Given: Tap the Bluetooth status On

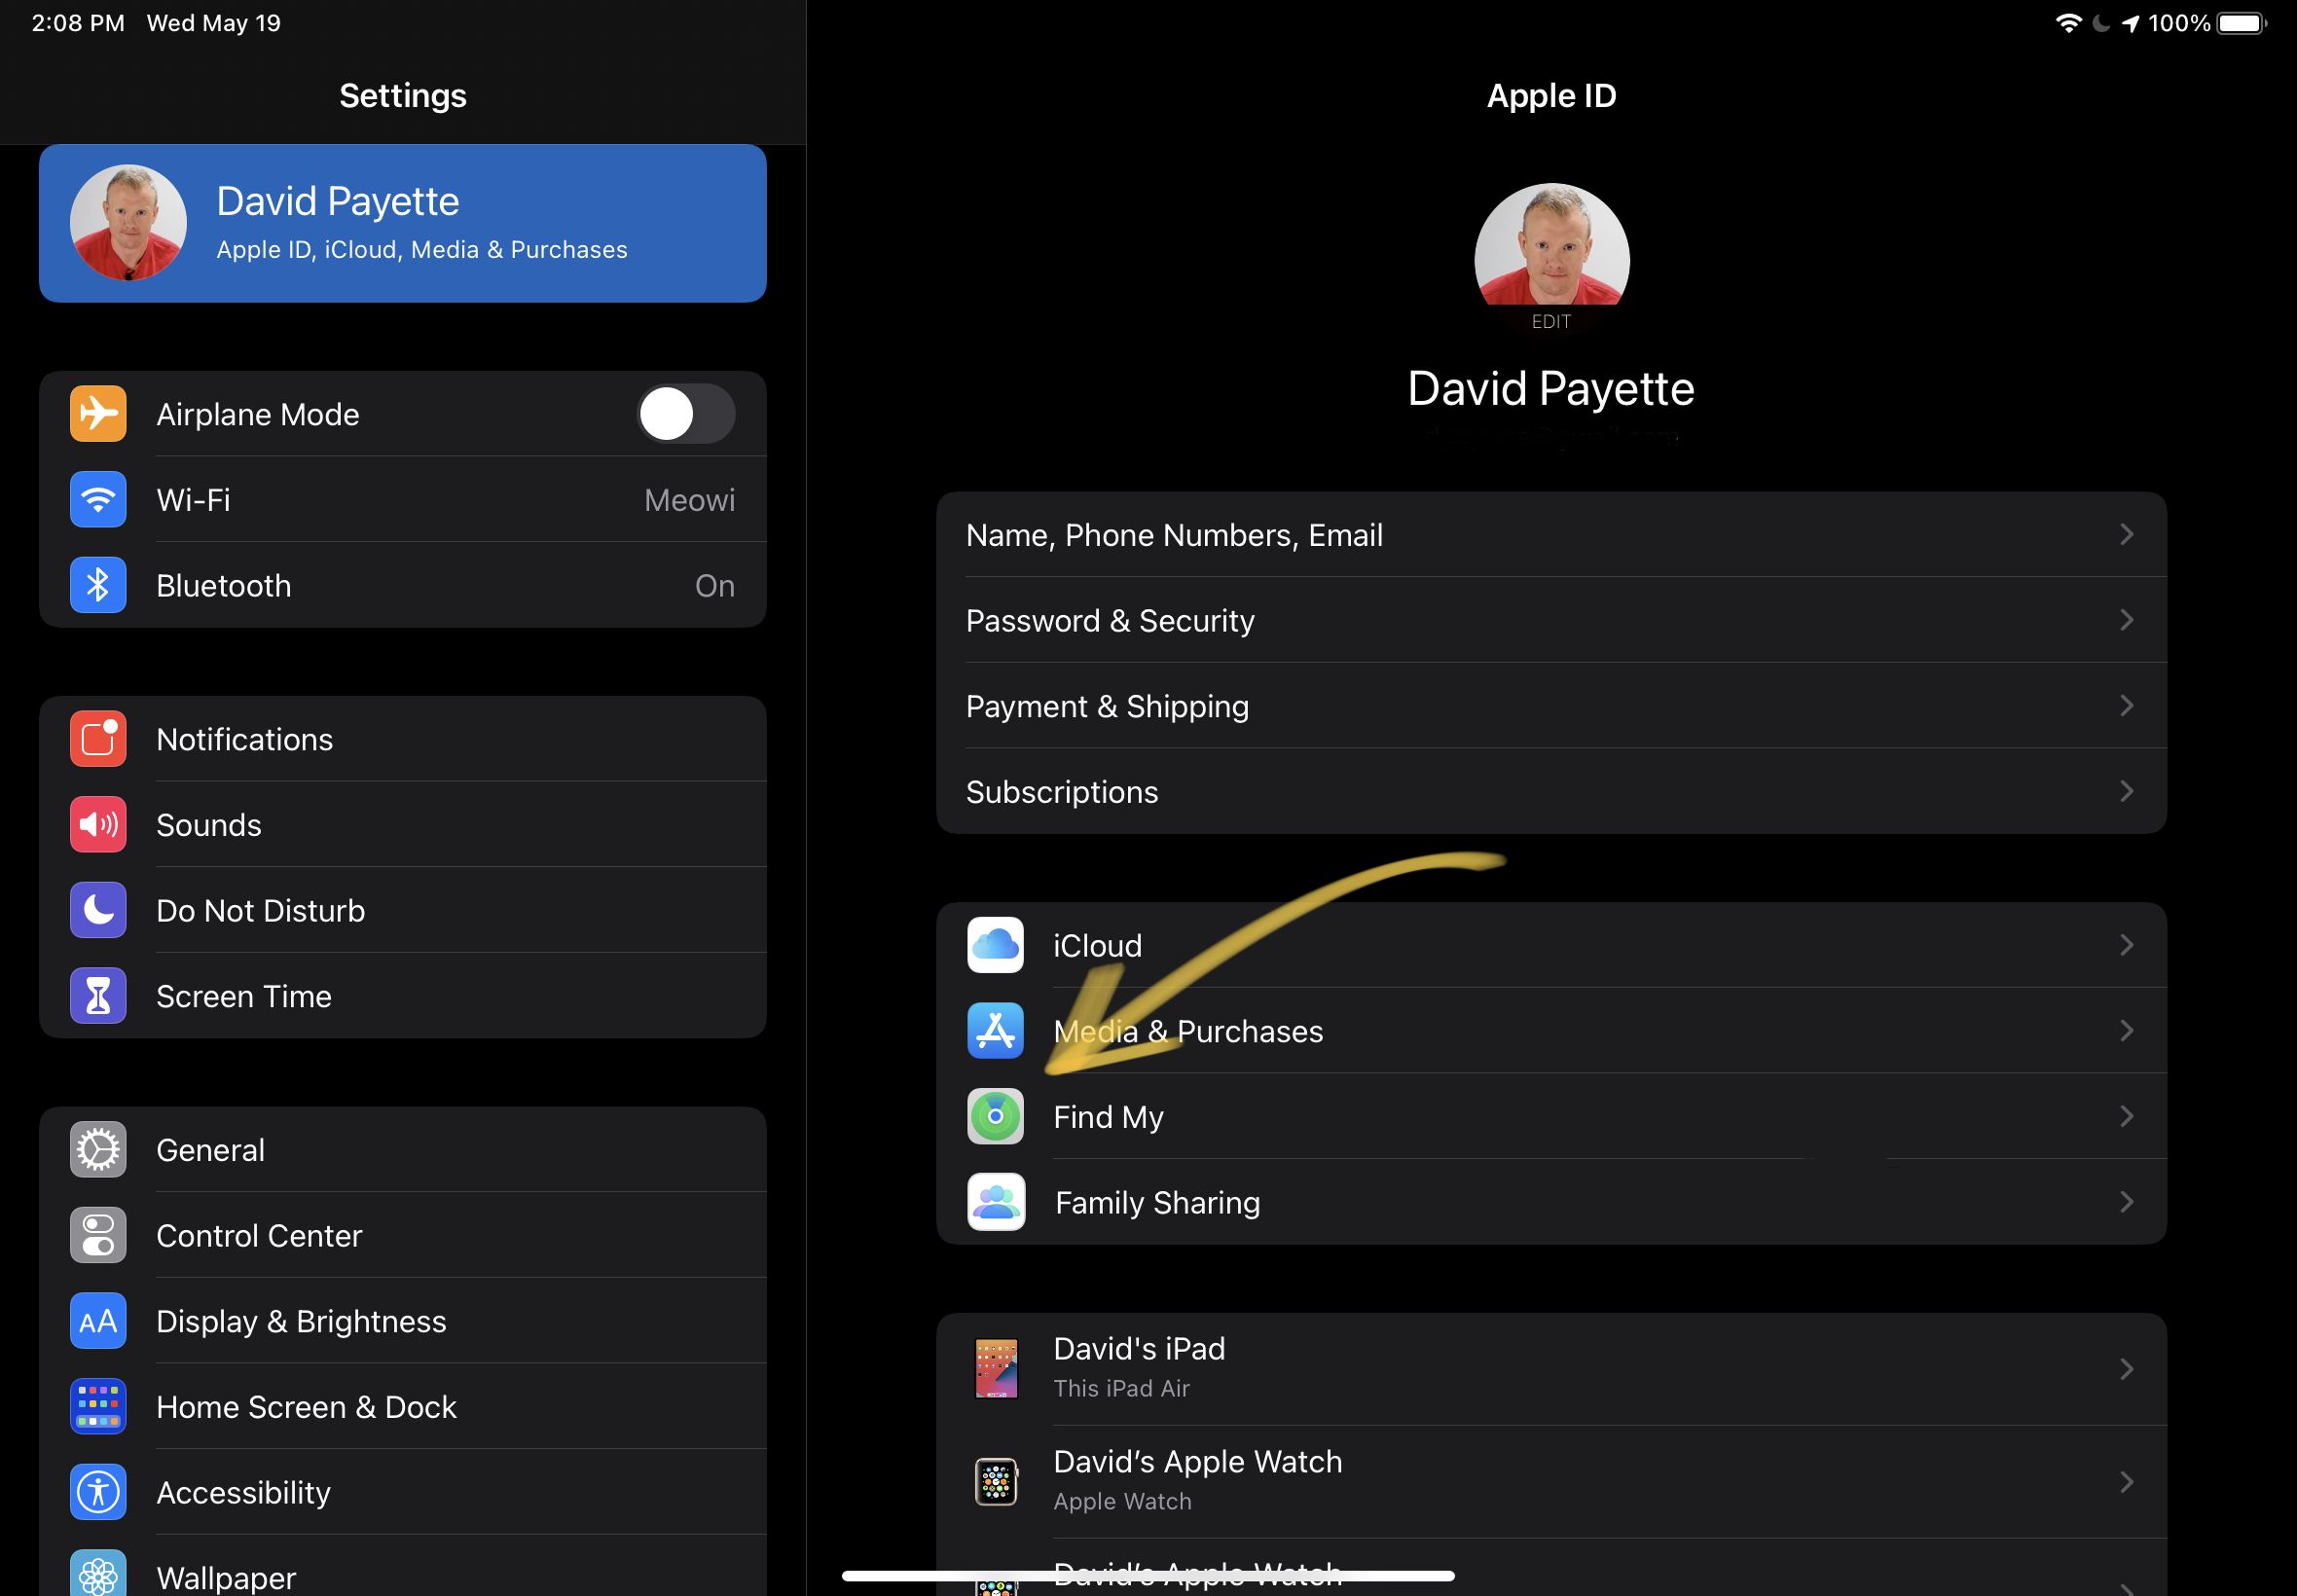Looking at the screenshot, I should (x=715, y=586).
